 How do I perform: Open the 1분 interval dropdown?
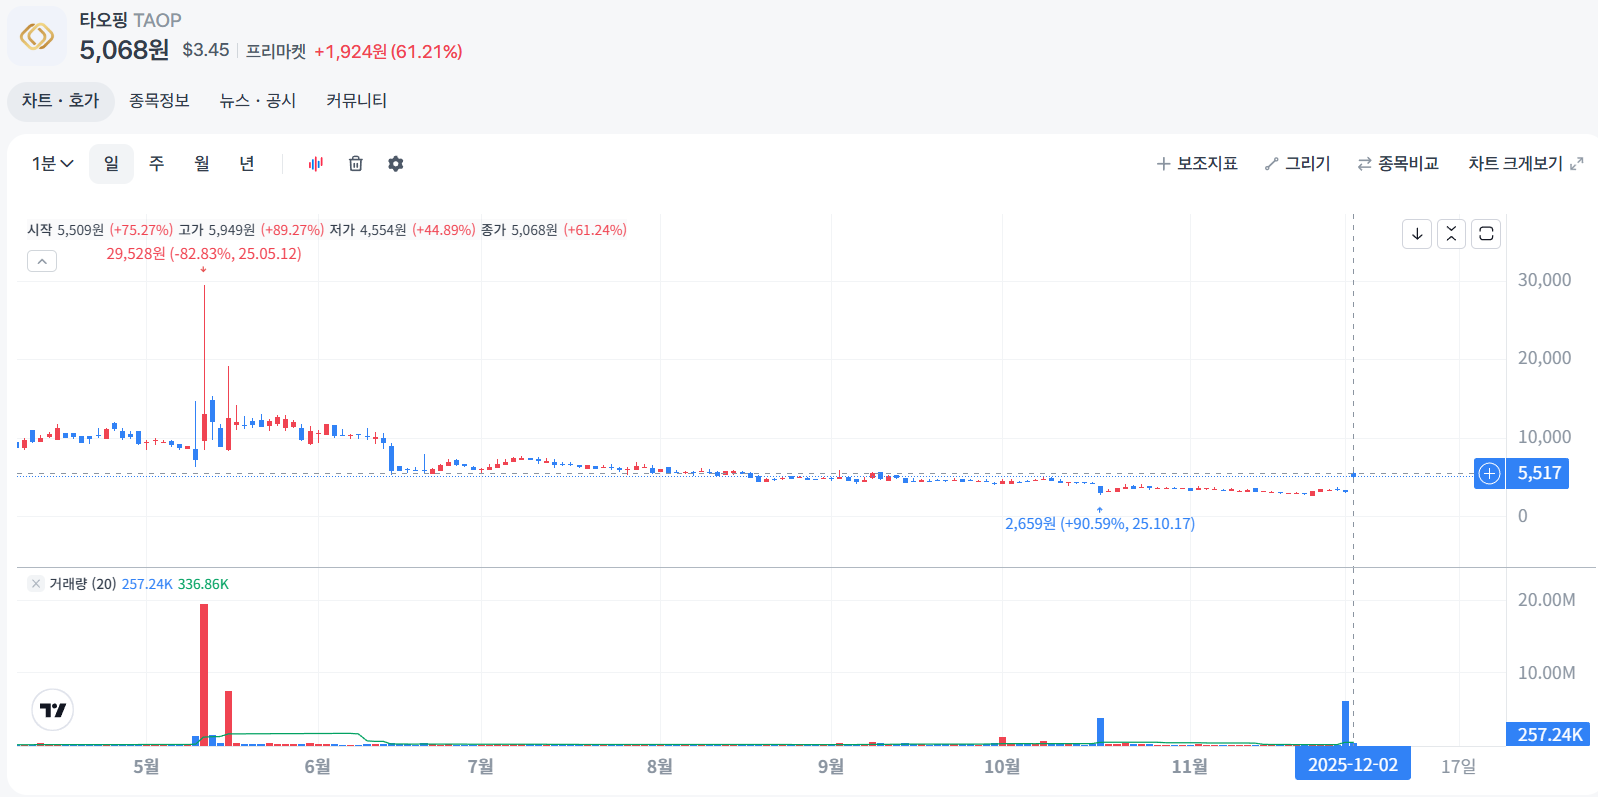pos(52,164)
